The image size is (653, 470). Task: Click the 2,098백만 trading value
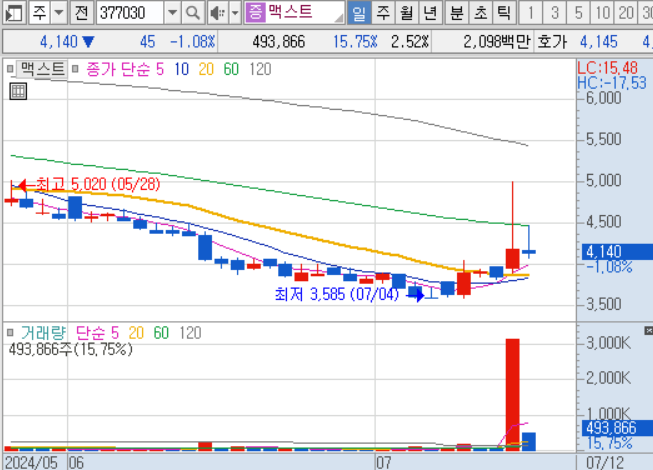coord(496,42)
